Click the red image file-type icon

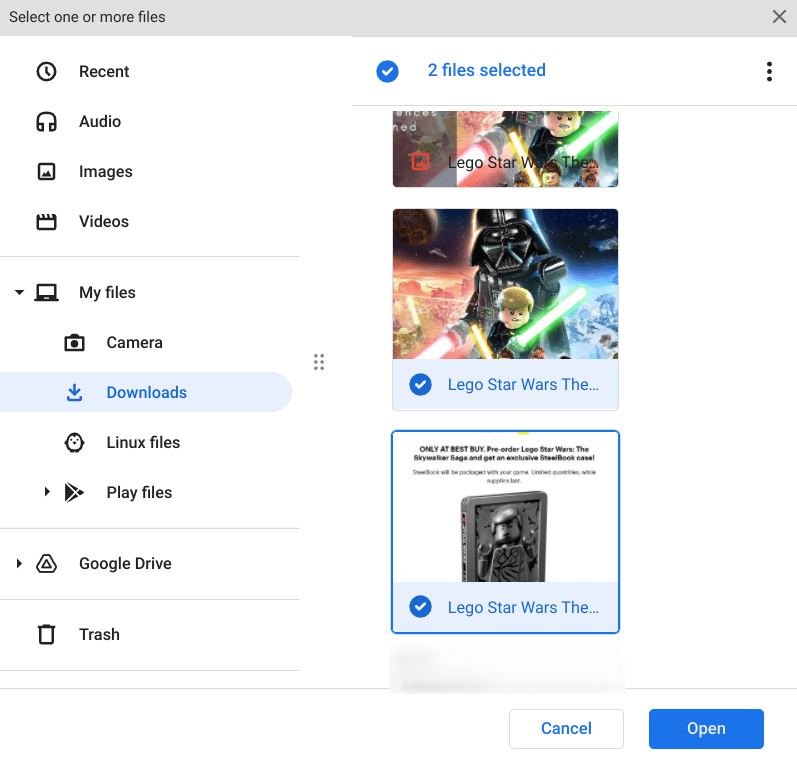(420, 162)
